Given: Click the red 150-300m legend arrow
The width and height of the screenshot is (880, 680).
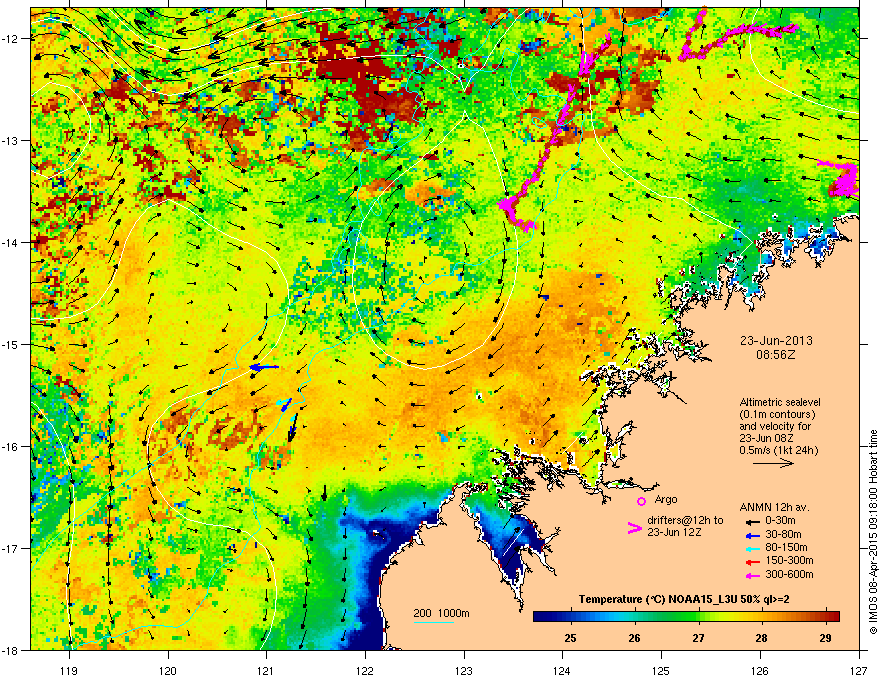Looking at the screenshot, I should pyautogui.click(x=753, y=562).
